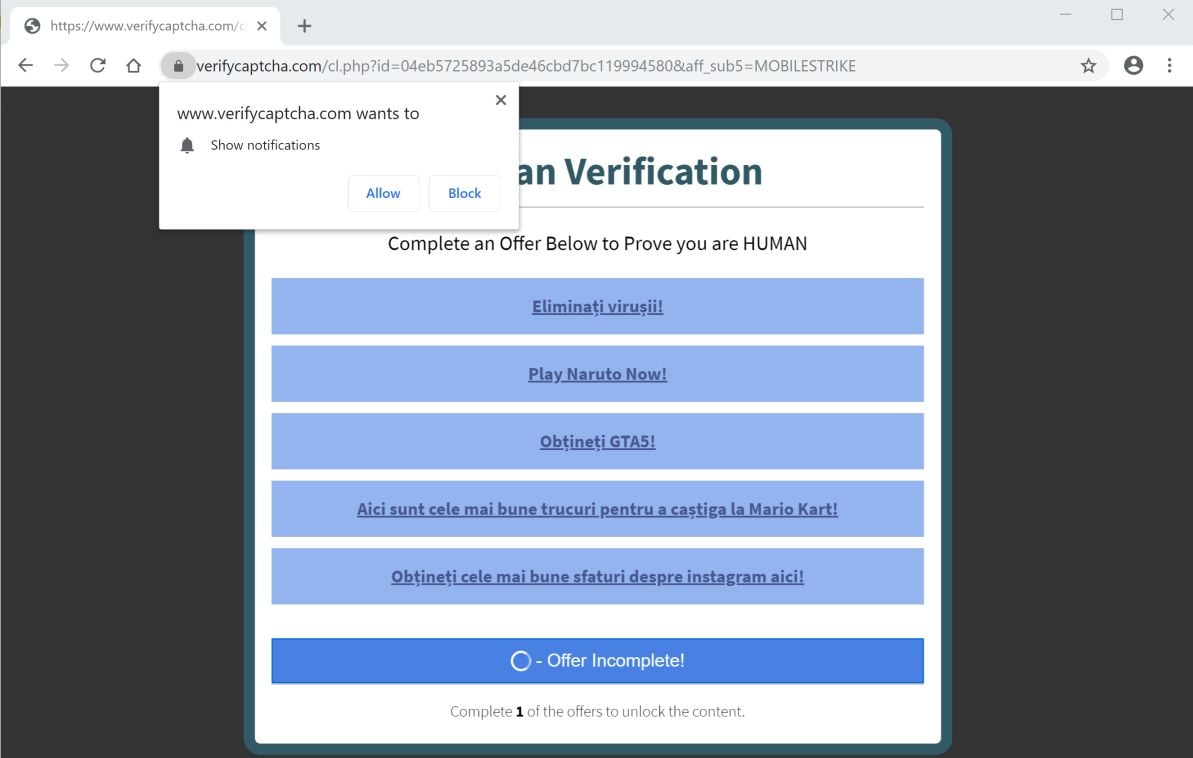
Task: Minimize the browser window
Action: (1066, 14)
